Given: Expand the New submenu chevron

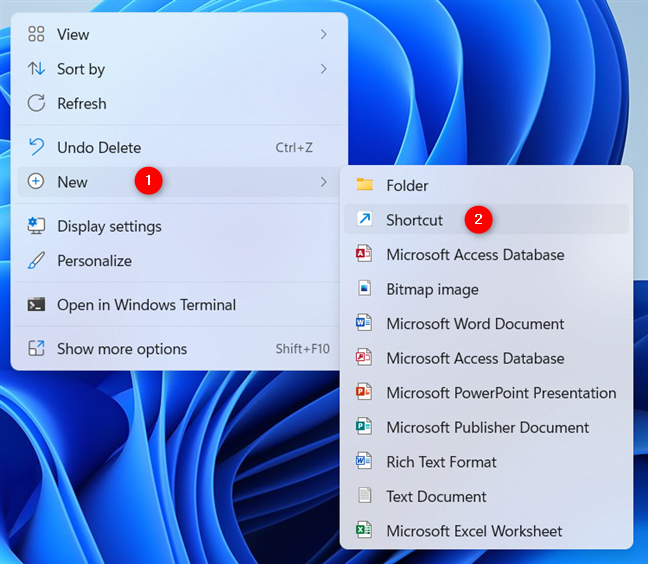Looking at the screenshot, I should 324,182.
